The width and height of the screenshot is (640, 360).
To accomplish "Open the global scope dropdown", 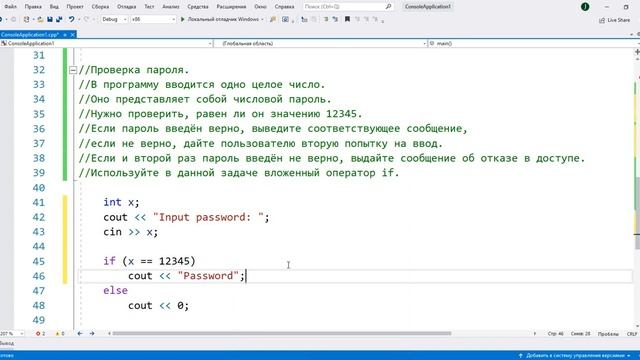I will tap(320, 43).
